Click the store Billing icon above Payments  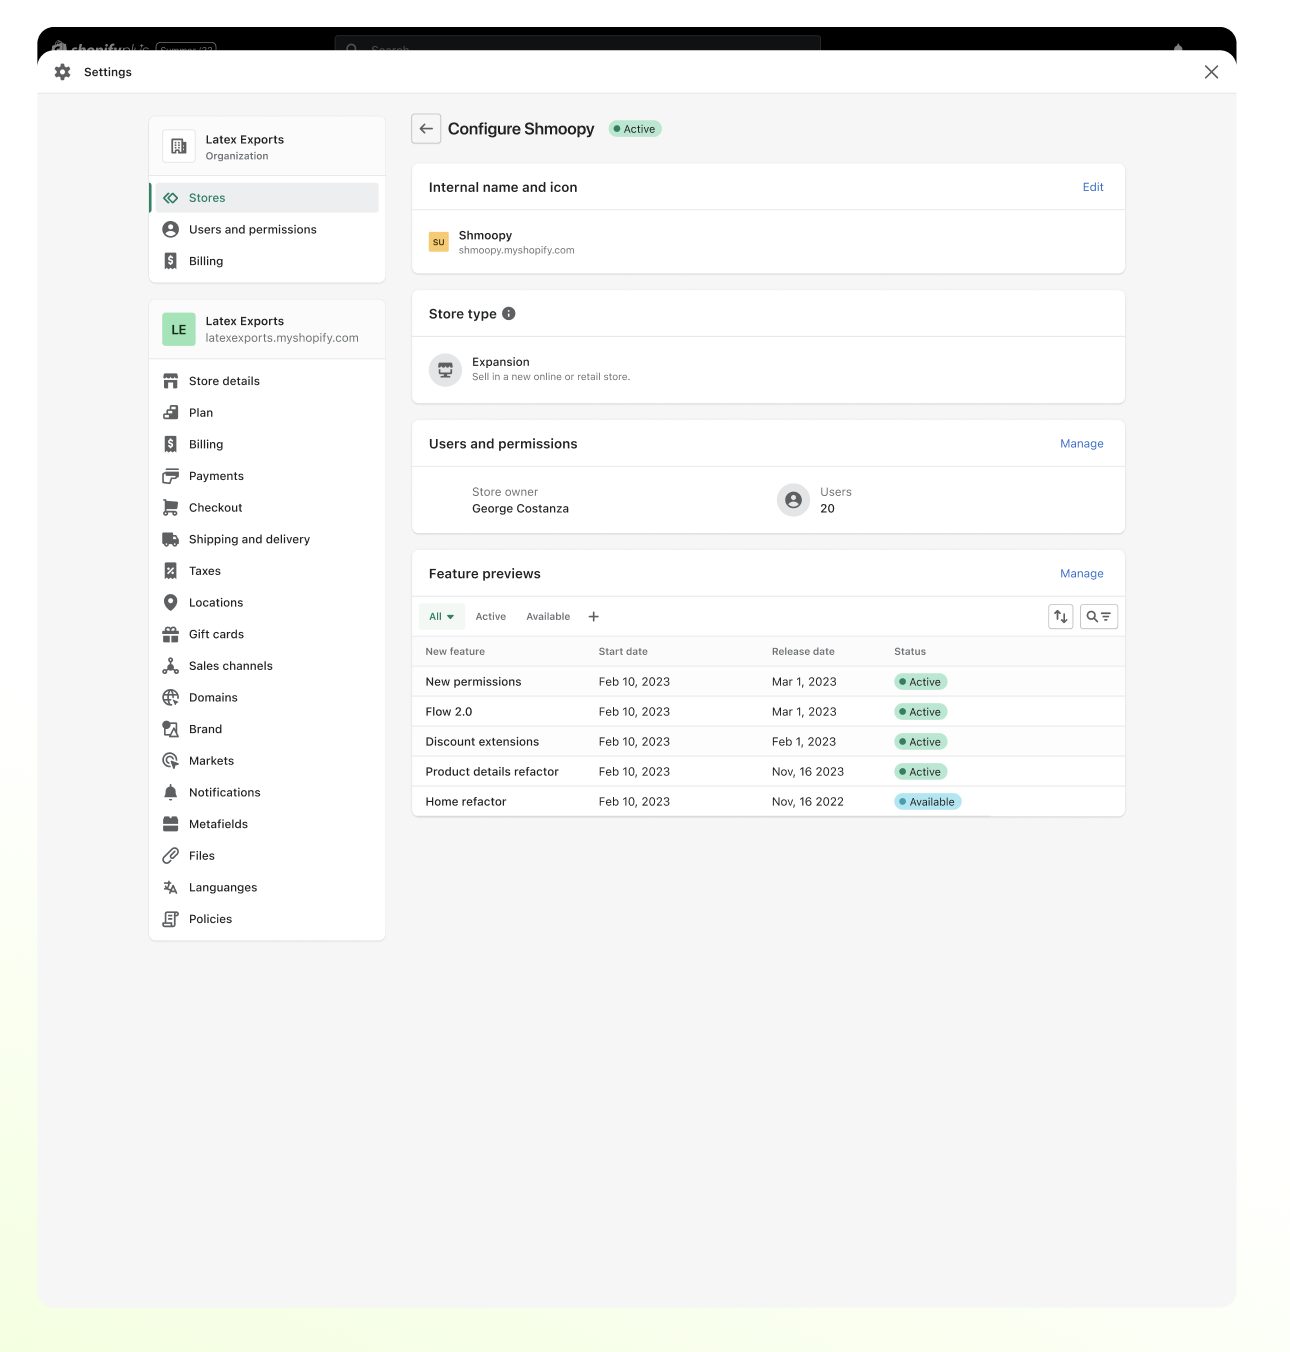pyautogui.click(x=171, y=444)
